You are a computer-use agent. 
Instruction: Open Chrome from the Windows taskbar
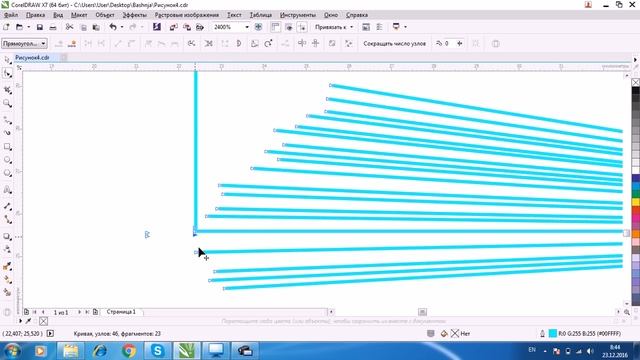129,351
